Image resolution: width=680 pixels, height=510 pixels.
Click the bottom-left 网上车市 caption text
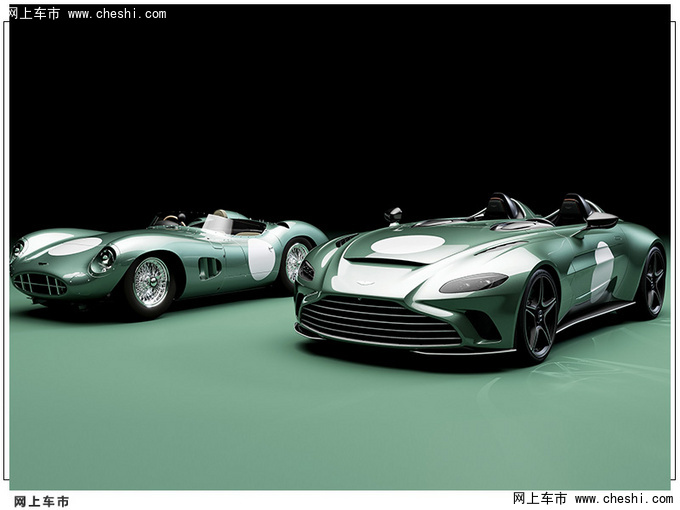pyautogui.click(x=42, y=501)
